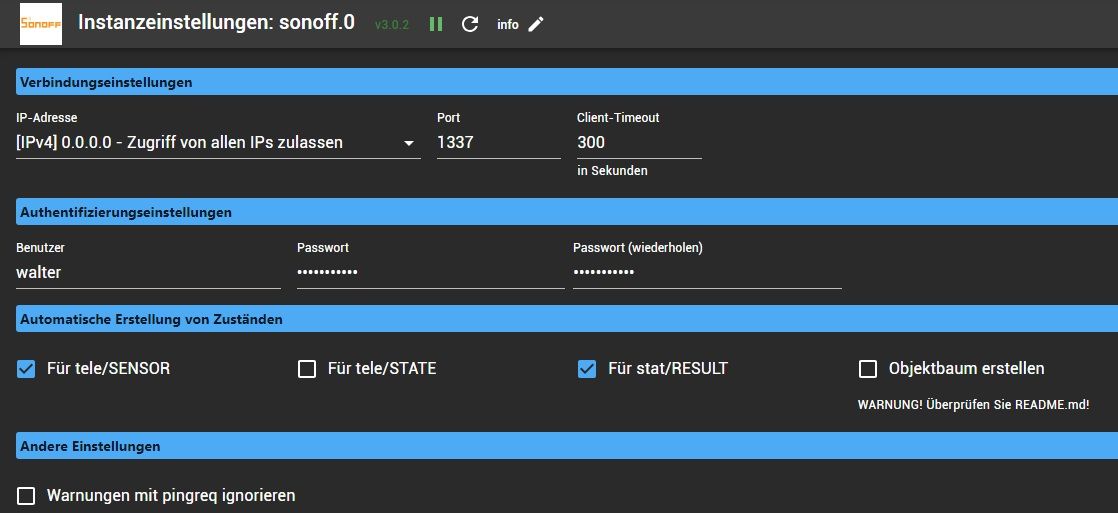The height and width of the screenshot is (513, 1118).
Task: Click the v3.0.2 version label
Action: point(392,25)
